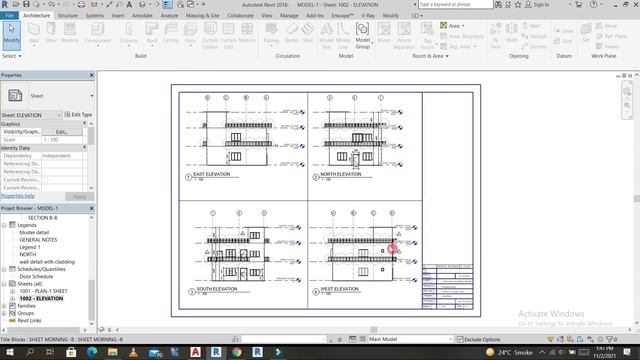Click the Shaft opening tool icon
Screen dimensions: 640x360
click(x=511, y=29)
